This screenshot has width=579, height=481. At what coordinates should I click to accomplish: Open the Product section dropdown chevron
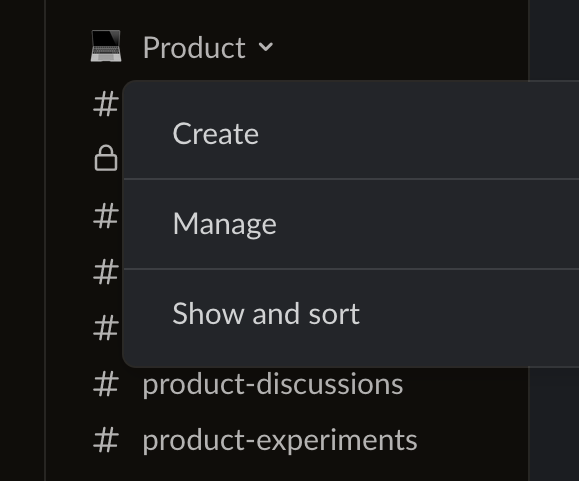[266, 47]
